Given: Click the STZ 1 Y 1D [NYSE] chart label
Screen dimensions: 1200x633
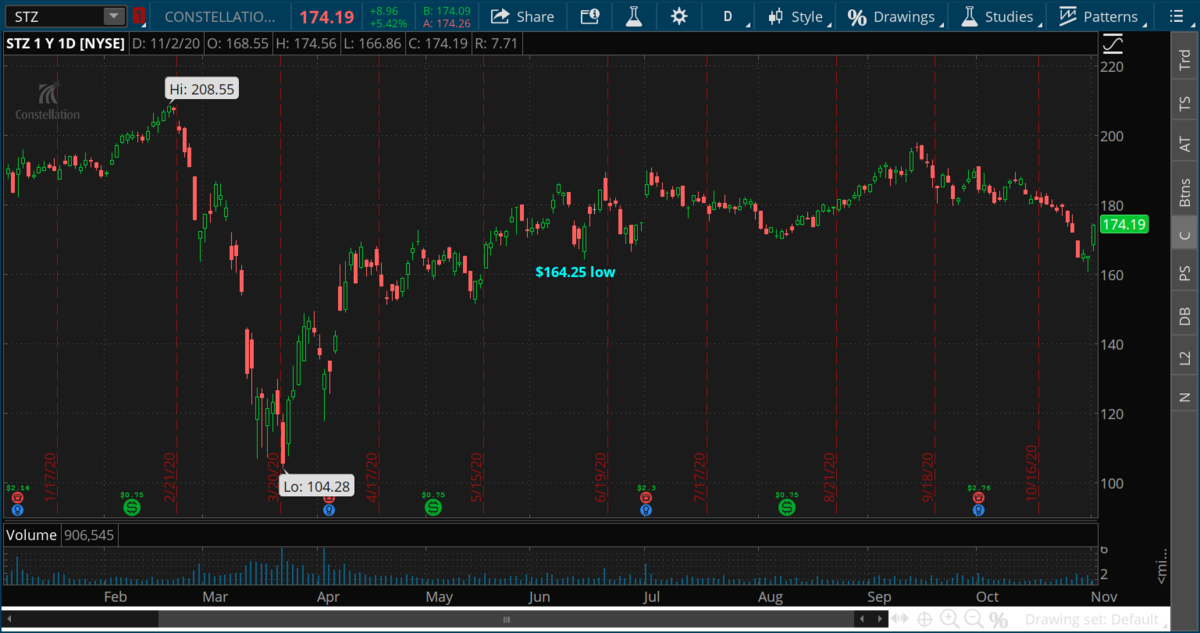Looking at the screenshot, I should coord(65,44).
